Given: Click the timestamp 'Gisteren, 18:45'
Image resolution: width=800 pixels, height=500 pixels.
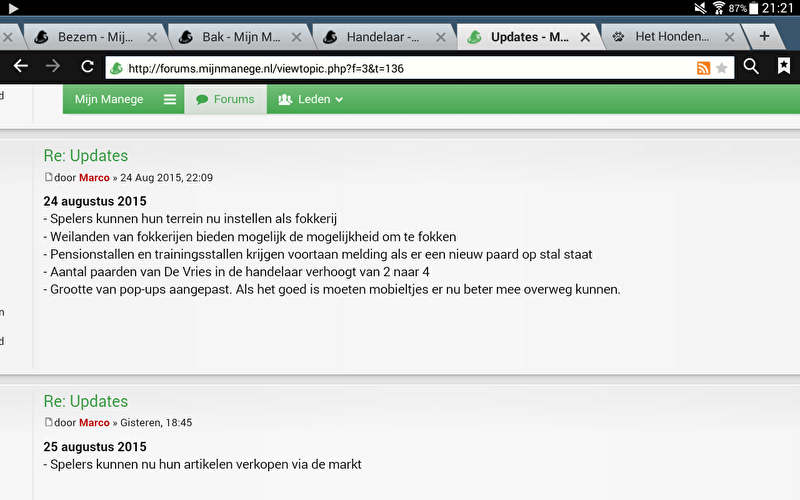Looking at the screenshot, I should (156, 422).
